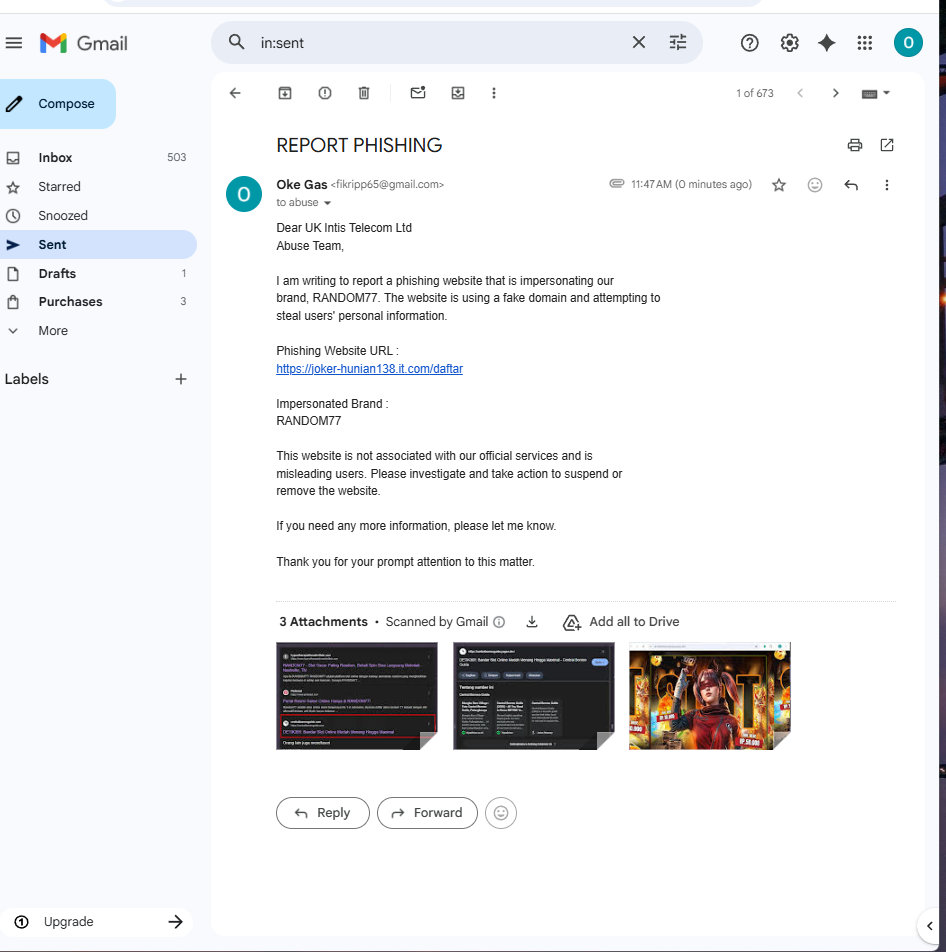Click the '1 of 673' counter
This screenshot has height=952, width=946.
coord(755,93)
